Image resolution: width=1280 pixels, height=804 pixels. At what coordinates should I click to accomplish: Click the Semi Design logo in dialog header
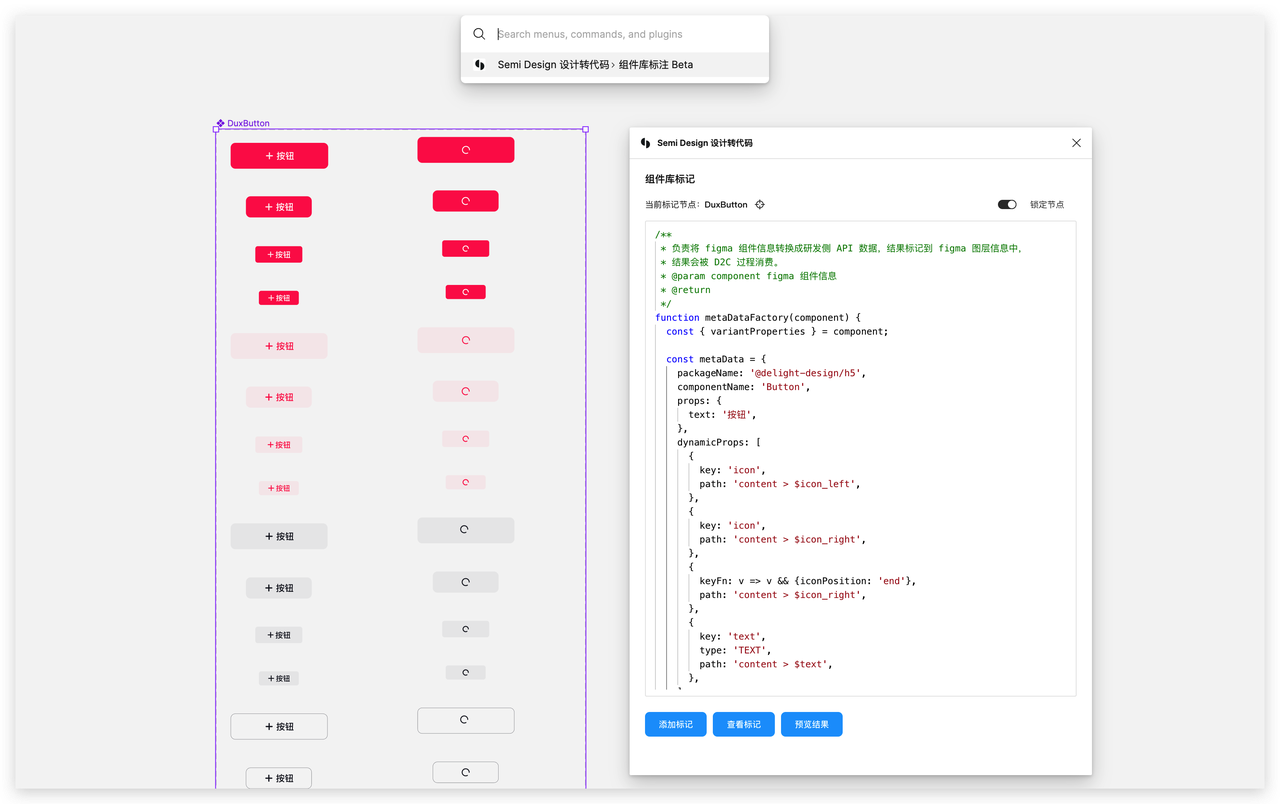pyautogui.click(x=644, y=142)
